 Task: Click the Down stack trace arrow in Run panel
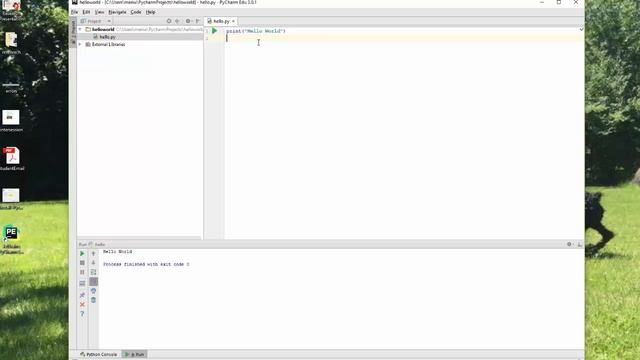93,263
